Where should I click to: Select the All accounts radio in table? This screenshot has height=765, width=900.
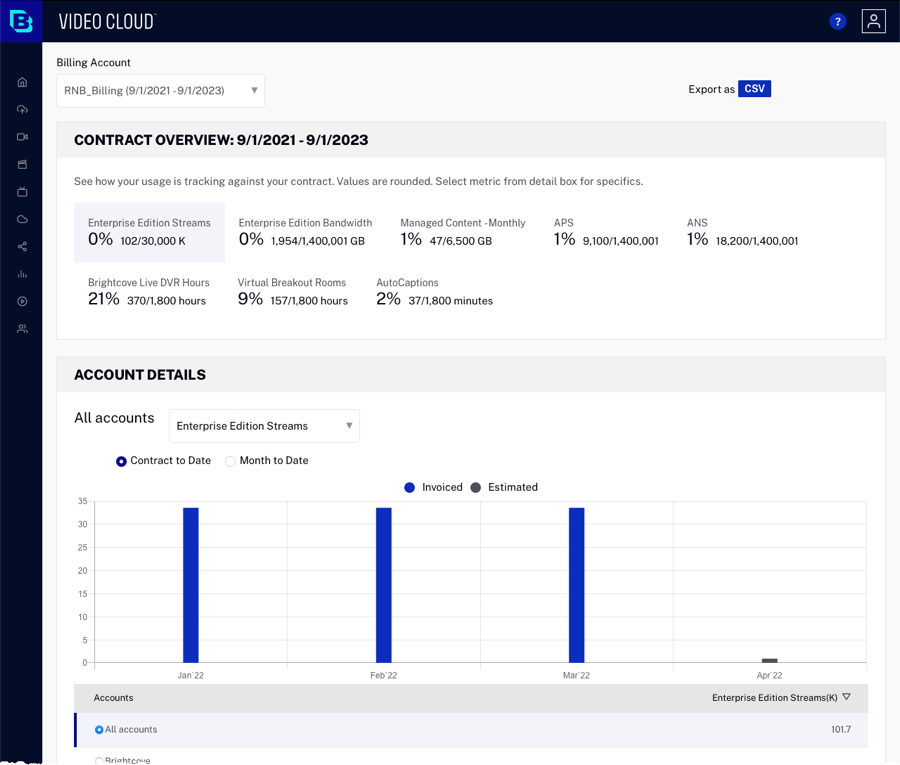[x=99, y=730]
